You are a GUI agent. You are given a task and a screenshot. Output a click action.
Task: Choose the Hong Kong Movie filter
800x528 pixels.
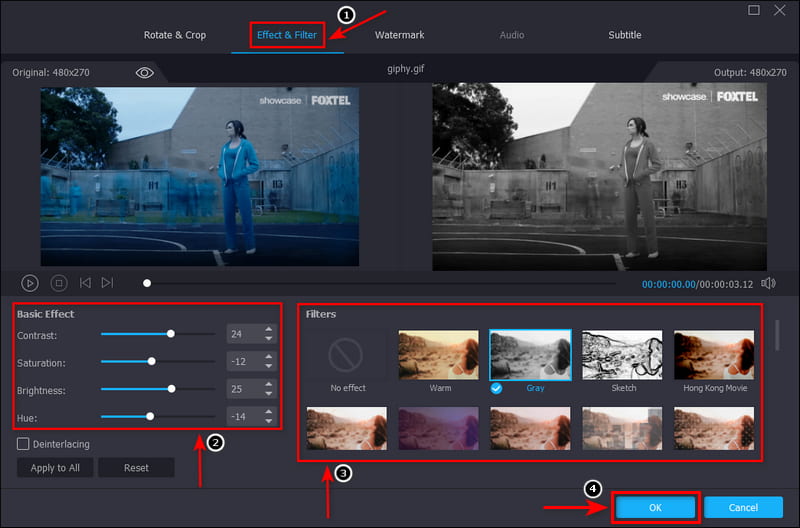coord(713,355)
